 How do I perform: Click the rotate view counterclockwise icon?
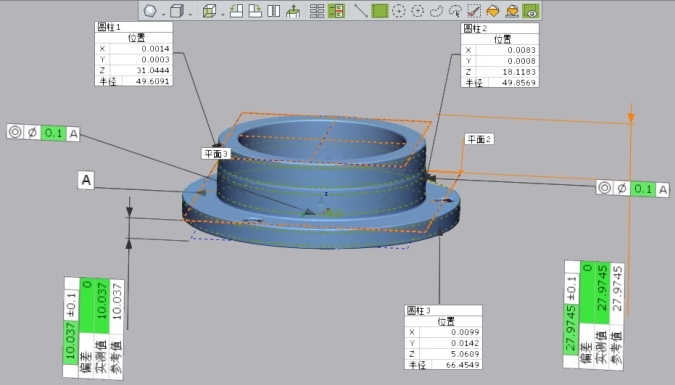pyautogui.click(x=236, y=11)
